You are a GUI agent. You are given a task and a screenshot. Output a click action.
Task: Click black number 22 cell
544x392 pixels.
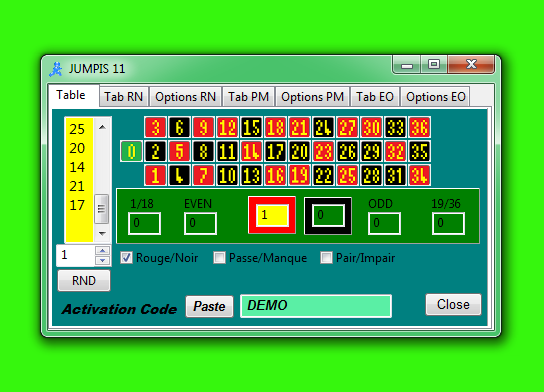coord(323,175)
